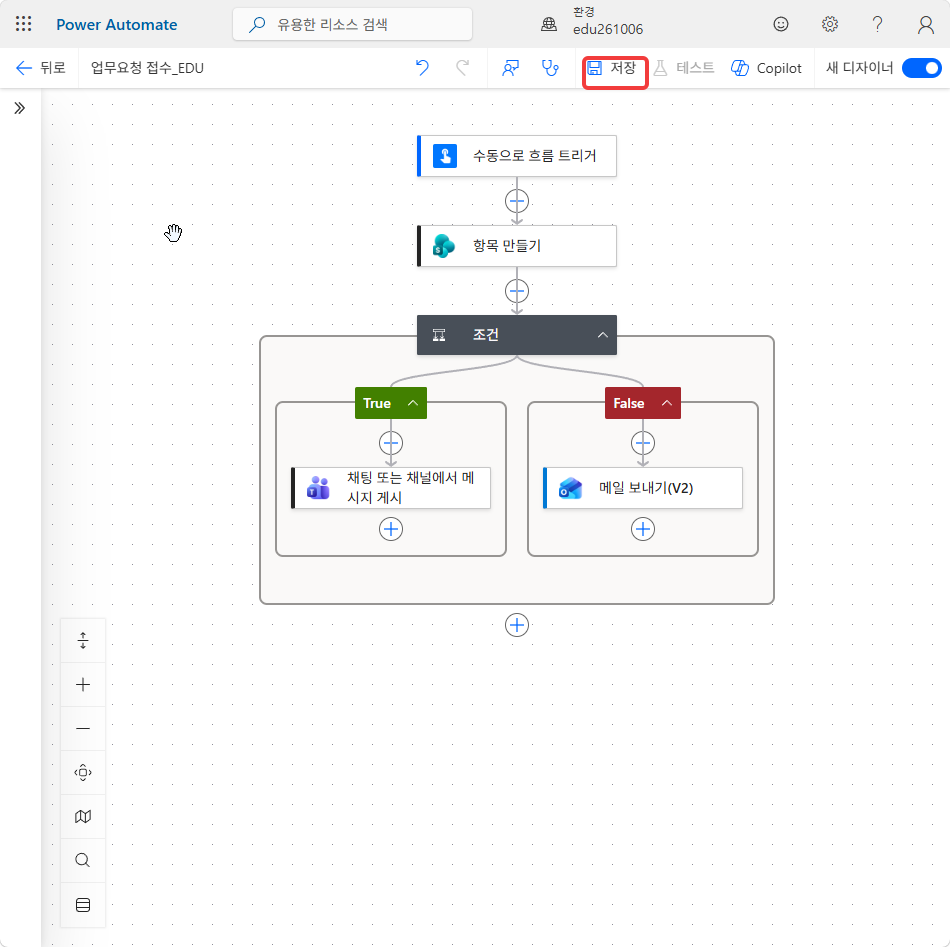Add a step after the trigger
This screenshot has width=950, height=947.
[517, 201]
